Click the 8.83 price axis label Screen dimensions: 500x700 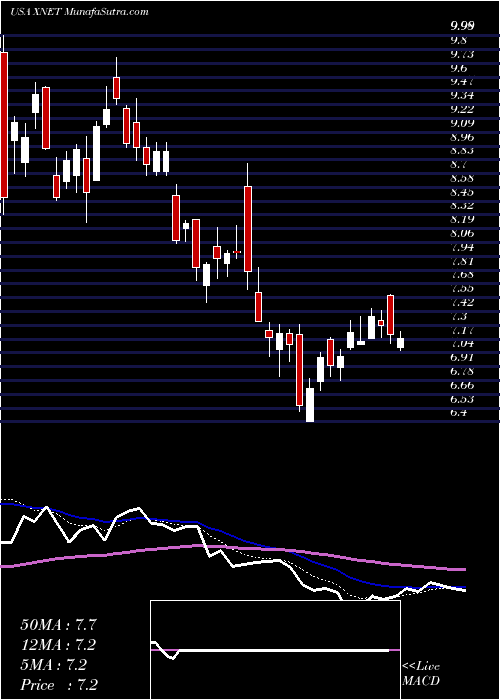[x=462, y=150]
